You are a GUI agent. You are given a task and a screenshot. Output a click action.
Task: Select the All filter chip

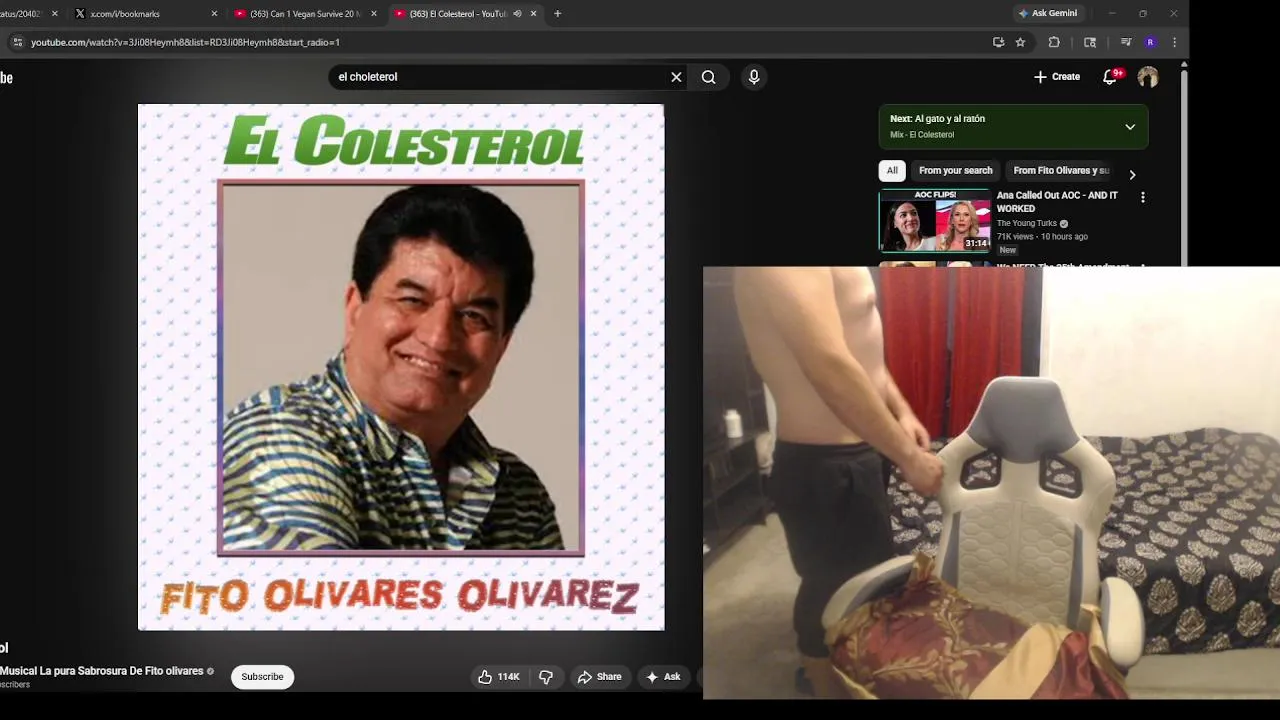coord(892,170)
